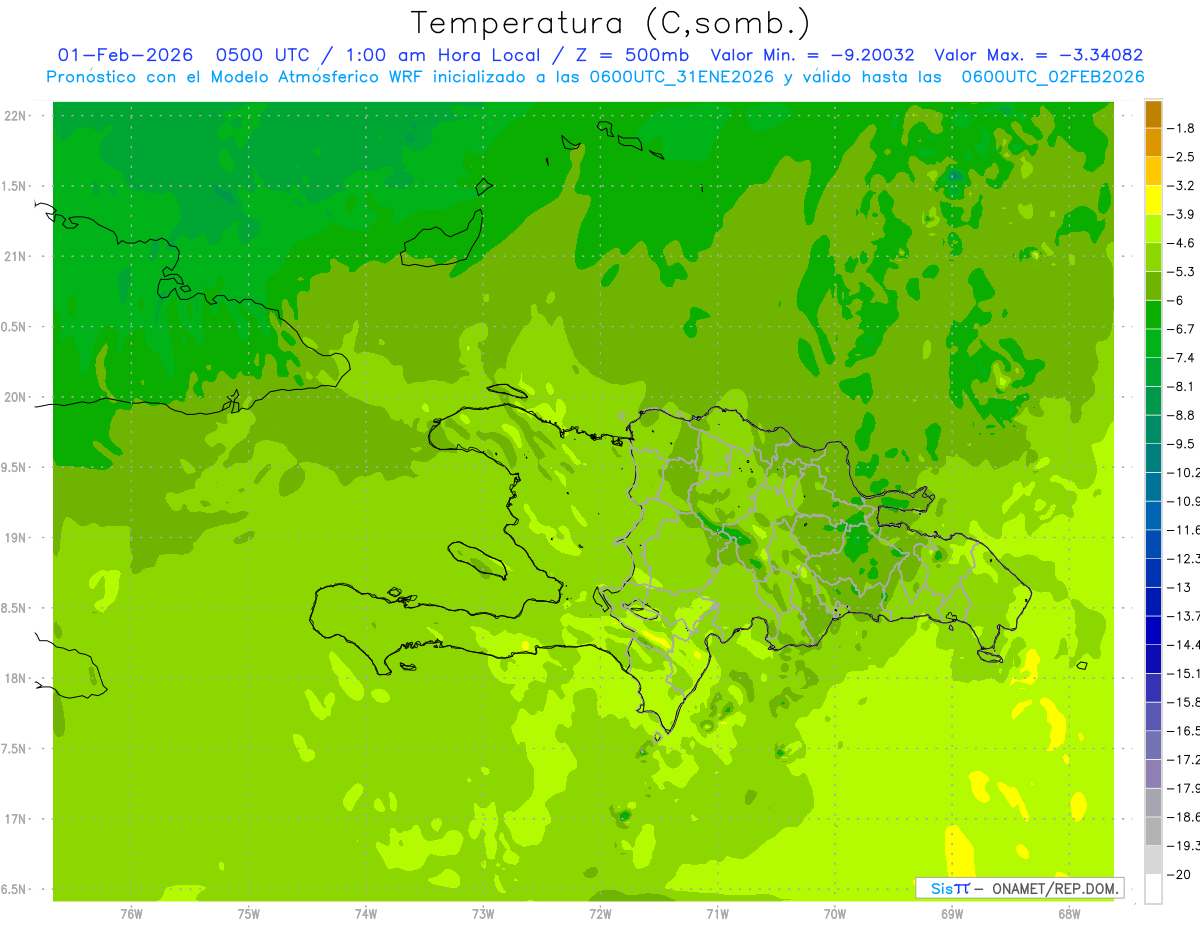Click the "-6" colorbar label

(1176, 300)
